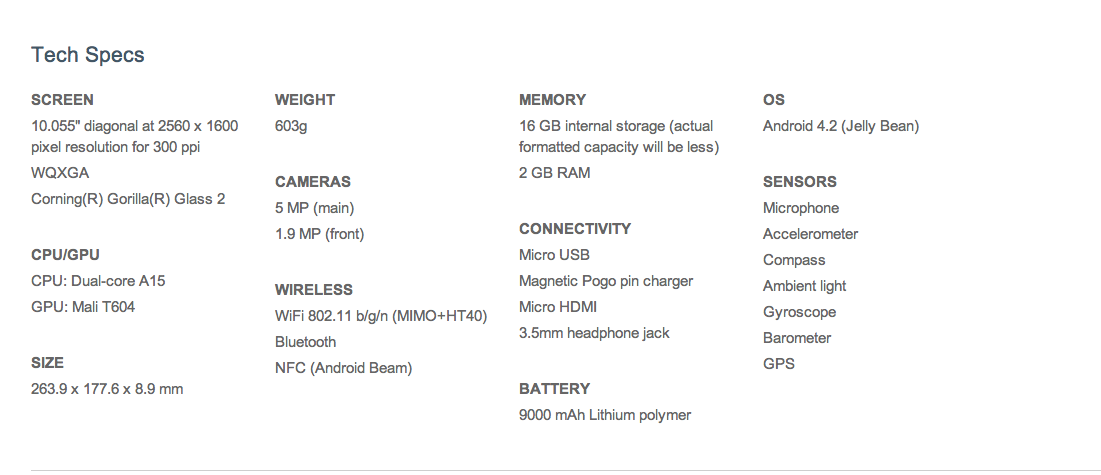Select the Barometer sensor entry
Image resolution: width=1101 pixels, height=475 pixels.
(x=797, y=338)
